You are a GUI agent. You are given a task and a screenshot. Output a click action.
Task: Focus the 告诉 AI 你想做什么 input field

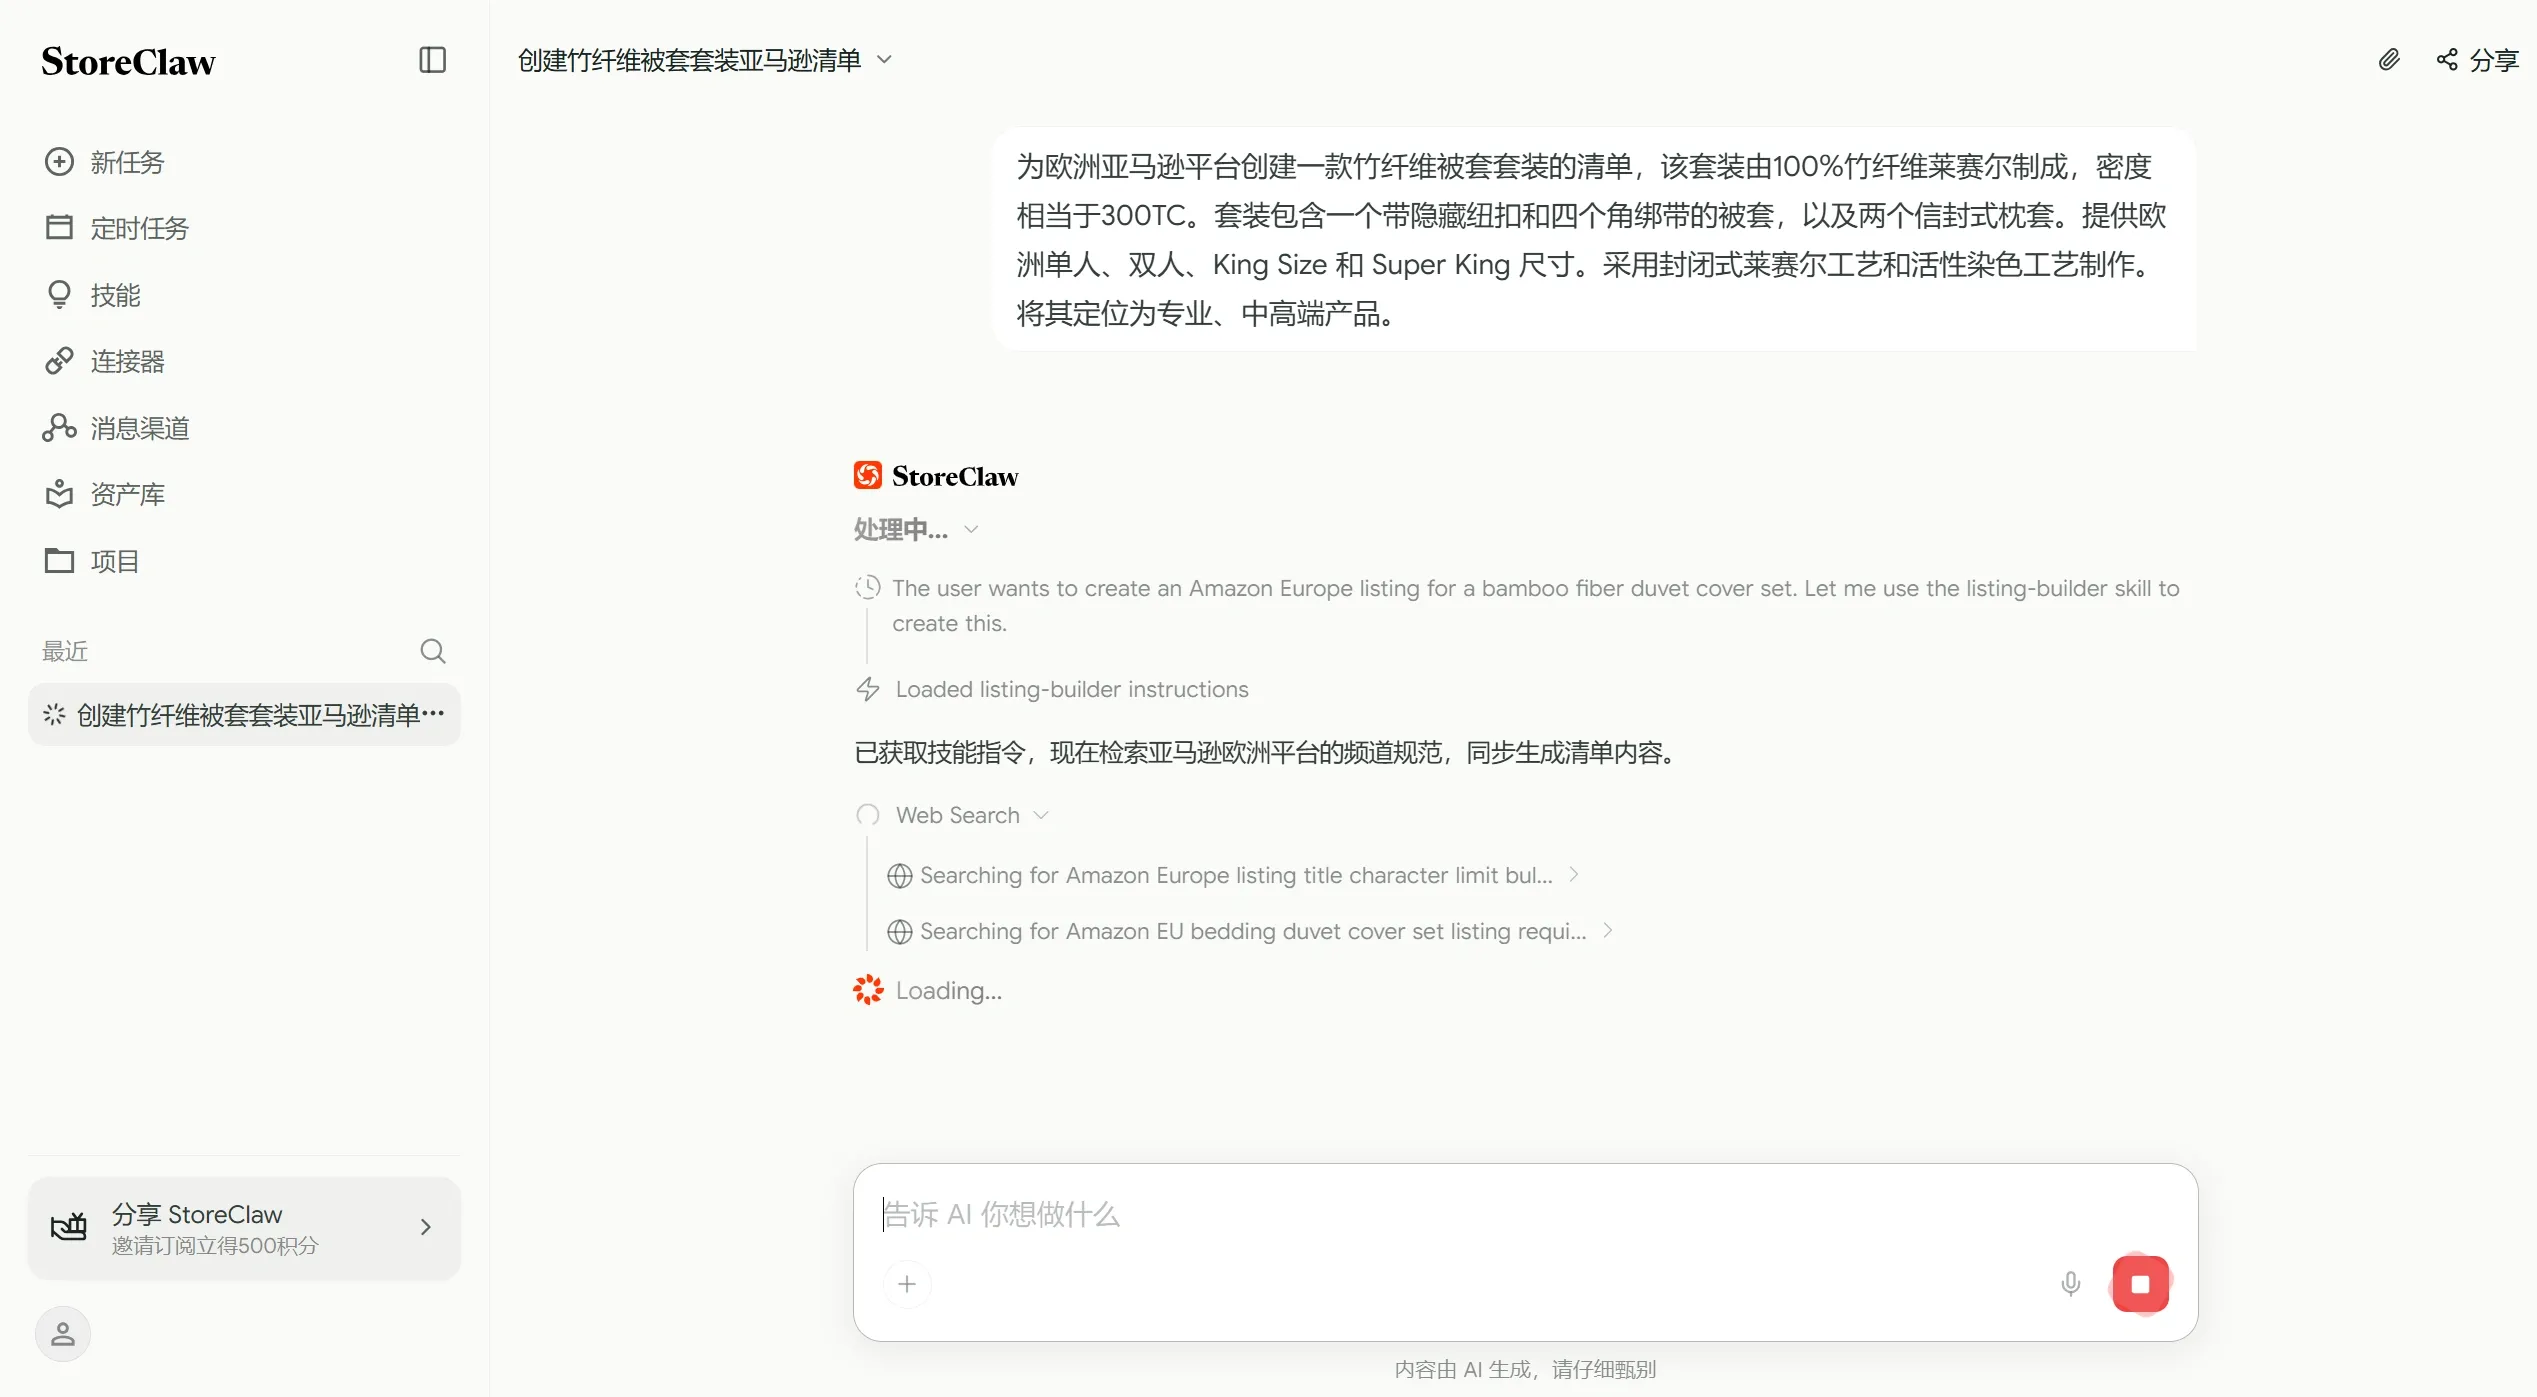[1525, 1215]
